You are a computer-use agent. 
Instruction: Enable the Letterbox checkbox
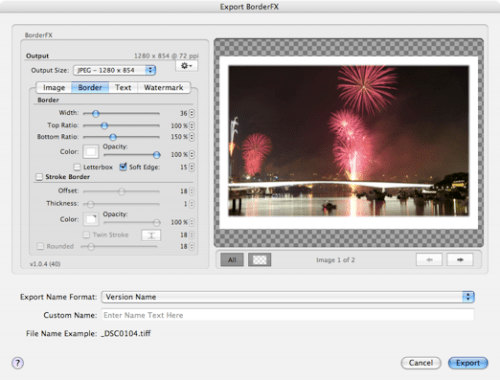tap(77, 167)
